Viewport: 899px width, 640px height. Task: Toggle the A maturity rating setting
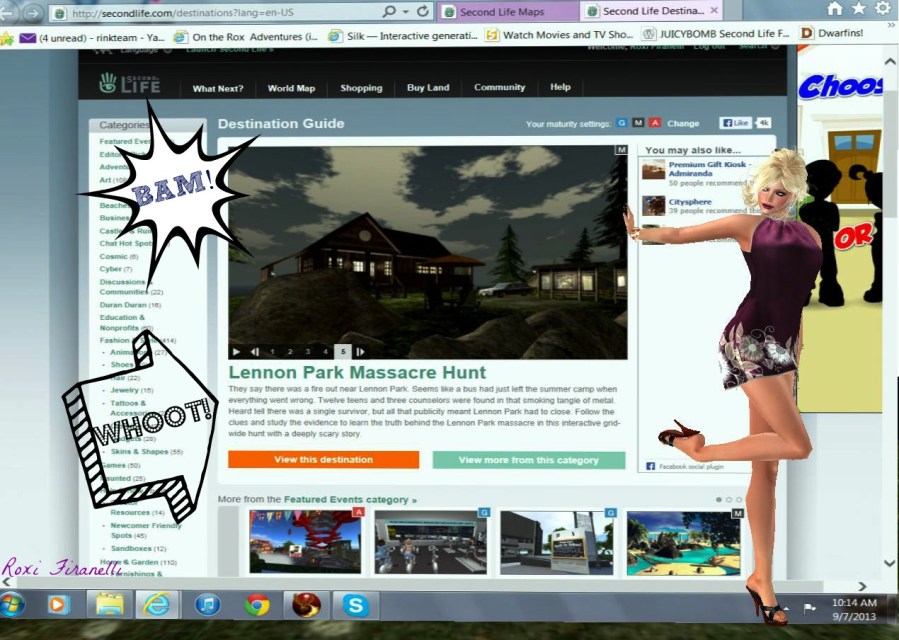coord(655,123)
